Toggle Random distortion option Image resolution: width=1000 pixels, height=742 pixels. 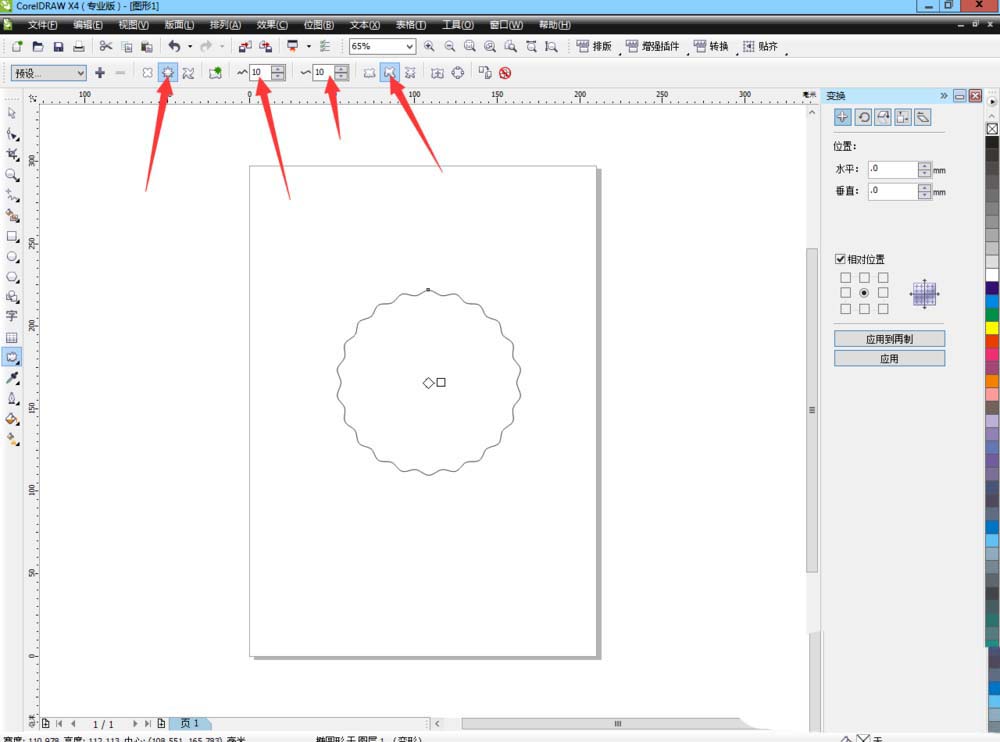point(369,73)
